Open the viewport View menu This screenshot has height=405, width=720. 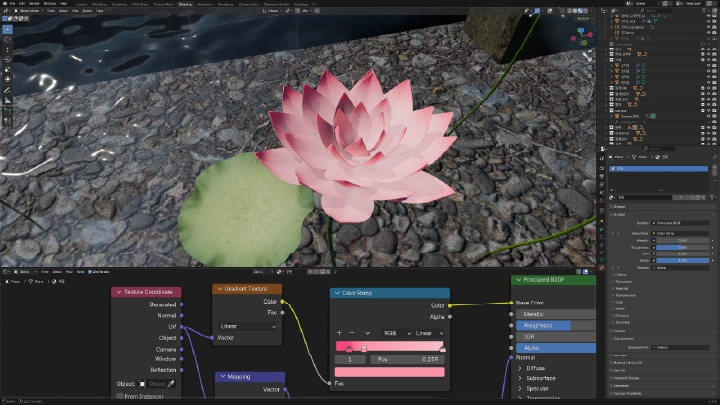[51, 11]
